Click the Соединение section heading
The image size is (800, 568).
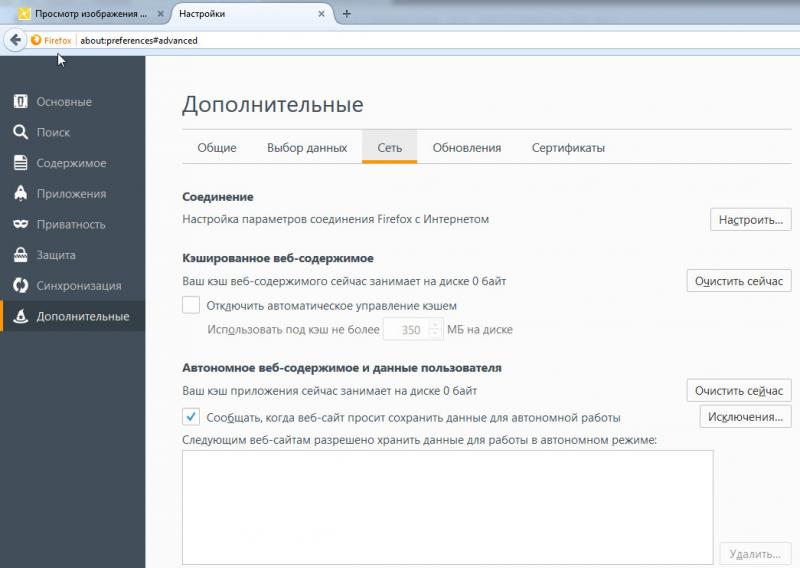click(218, 196)
